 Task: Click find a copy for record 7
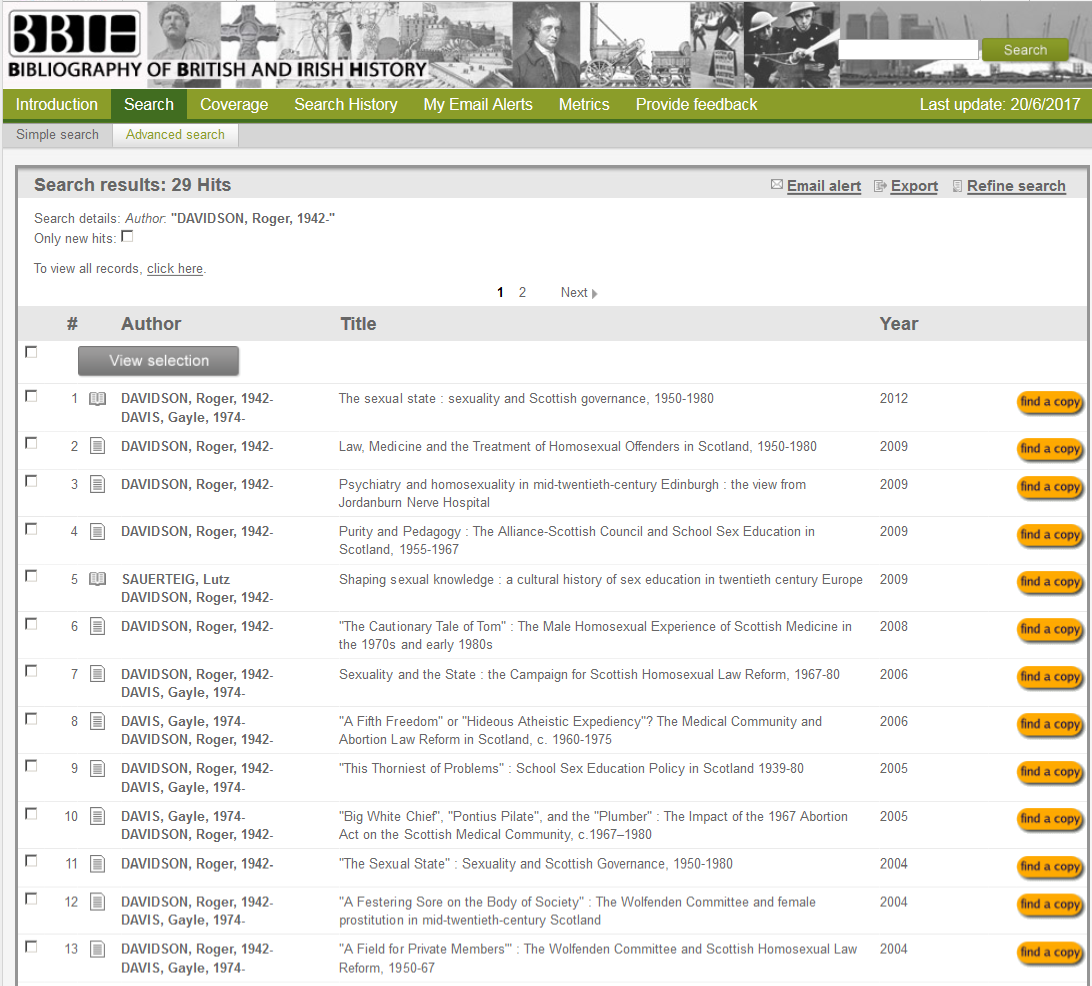1049,677
